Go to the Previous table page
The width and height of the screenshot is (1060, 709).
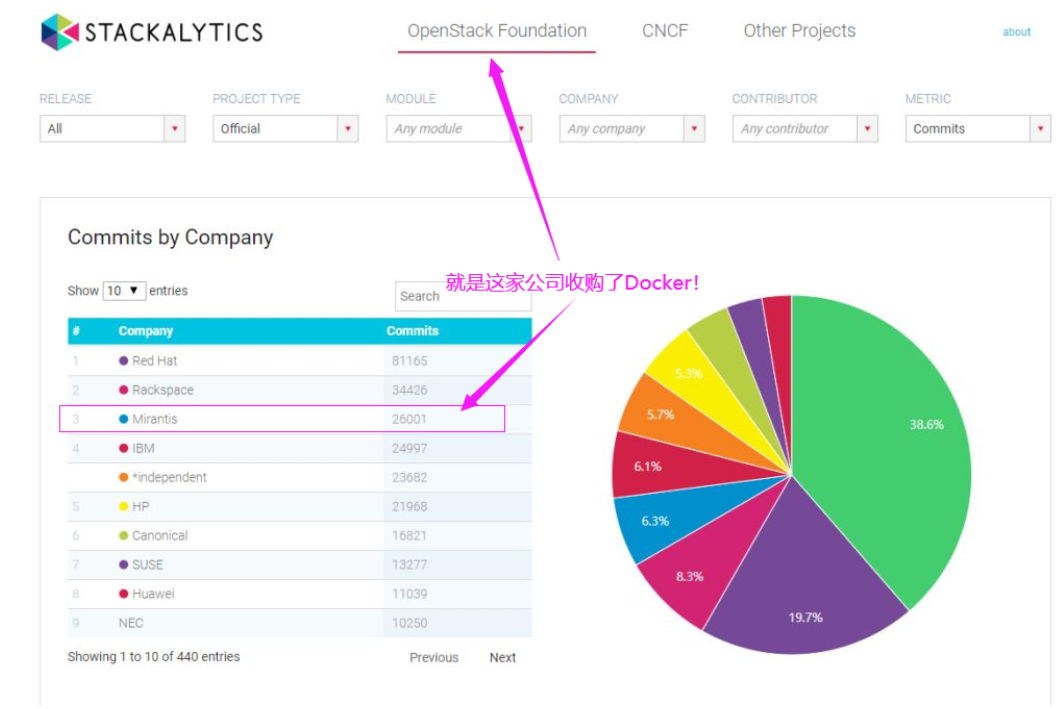(433, 657)
